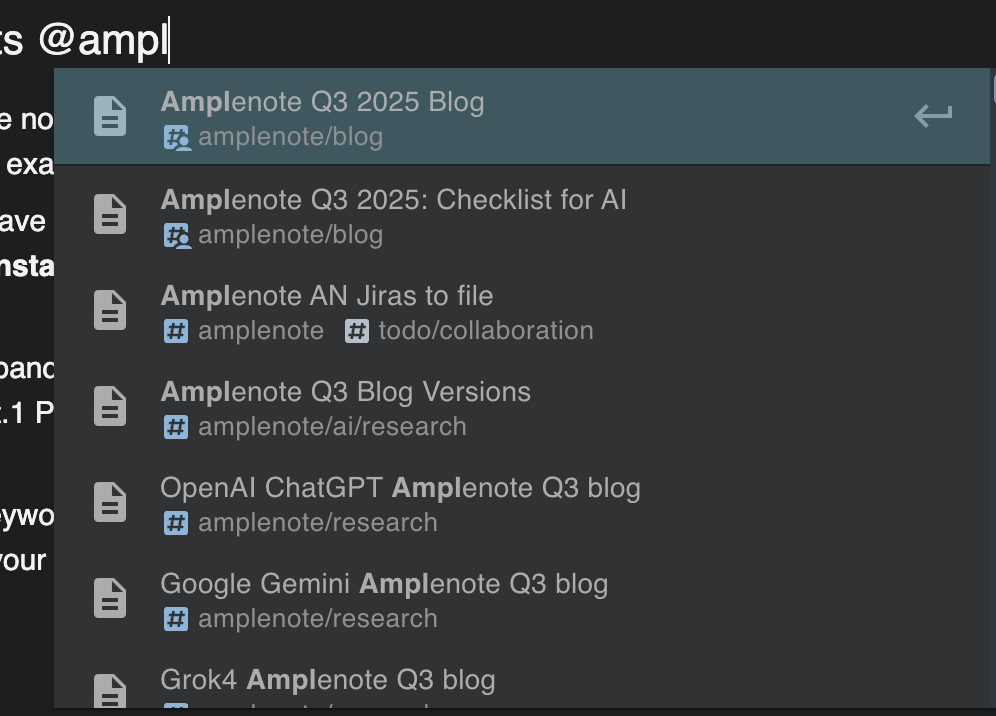This screenshot has width=996, height=716.
Task: Click the document icon for Checklist for AI note
Action: pyautogui.click(x=110, y=214)
